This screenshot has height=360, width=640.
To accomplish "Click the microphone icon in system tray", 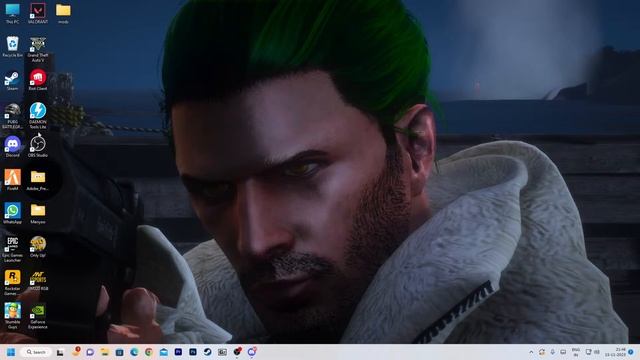I will tap(553, 352).
